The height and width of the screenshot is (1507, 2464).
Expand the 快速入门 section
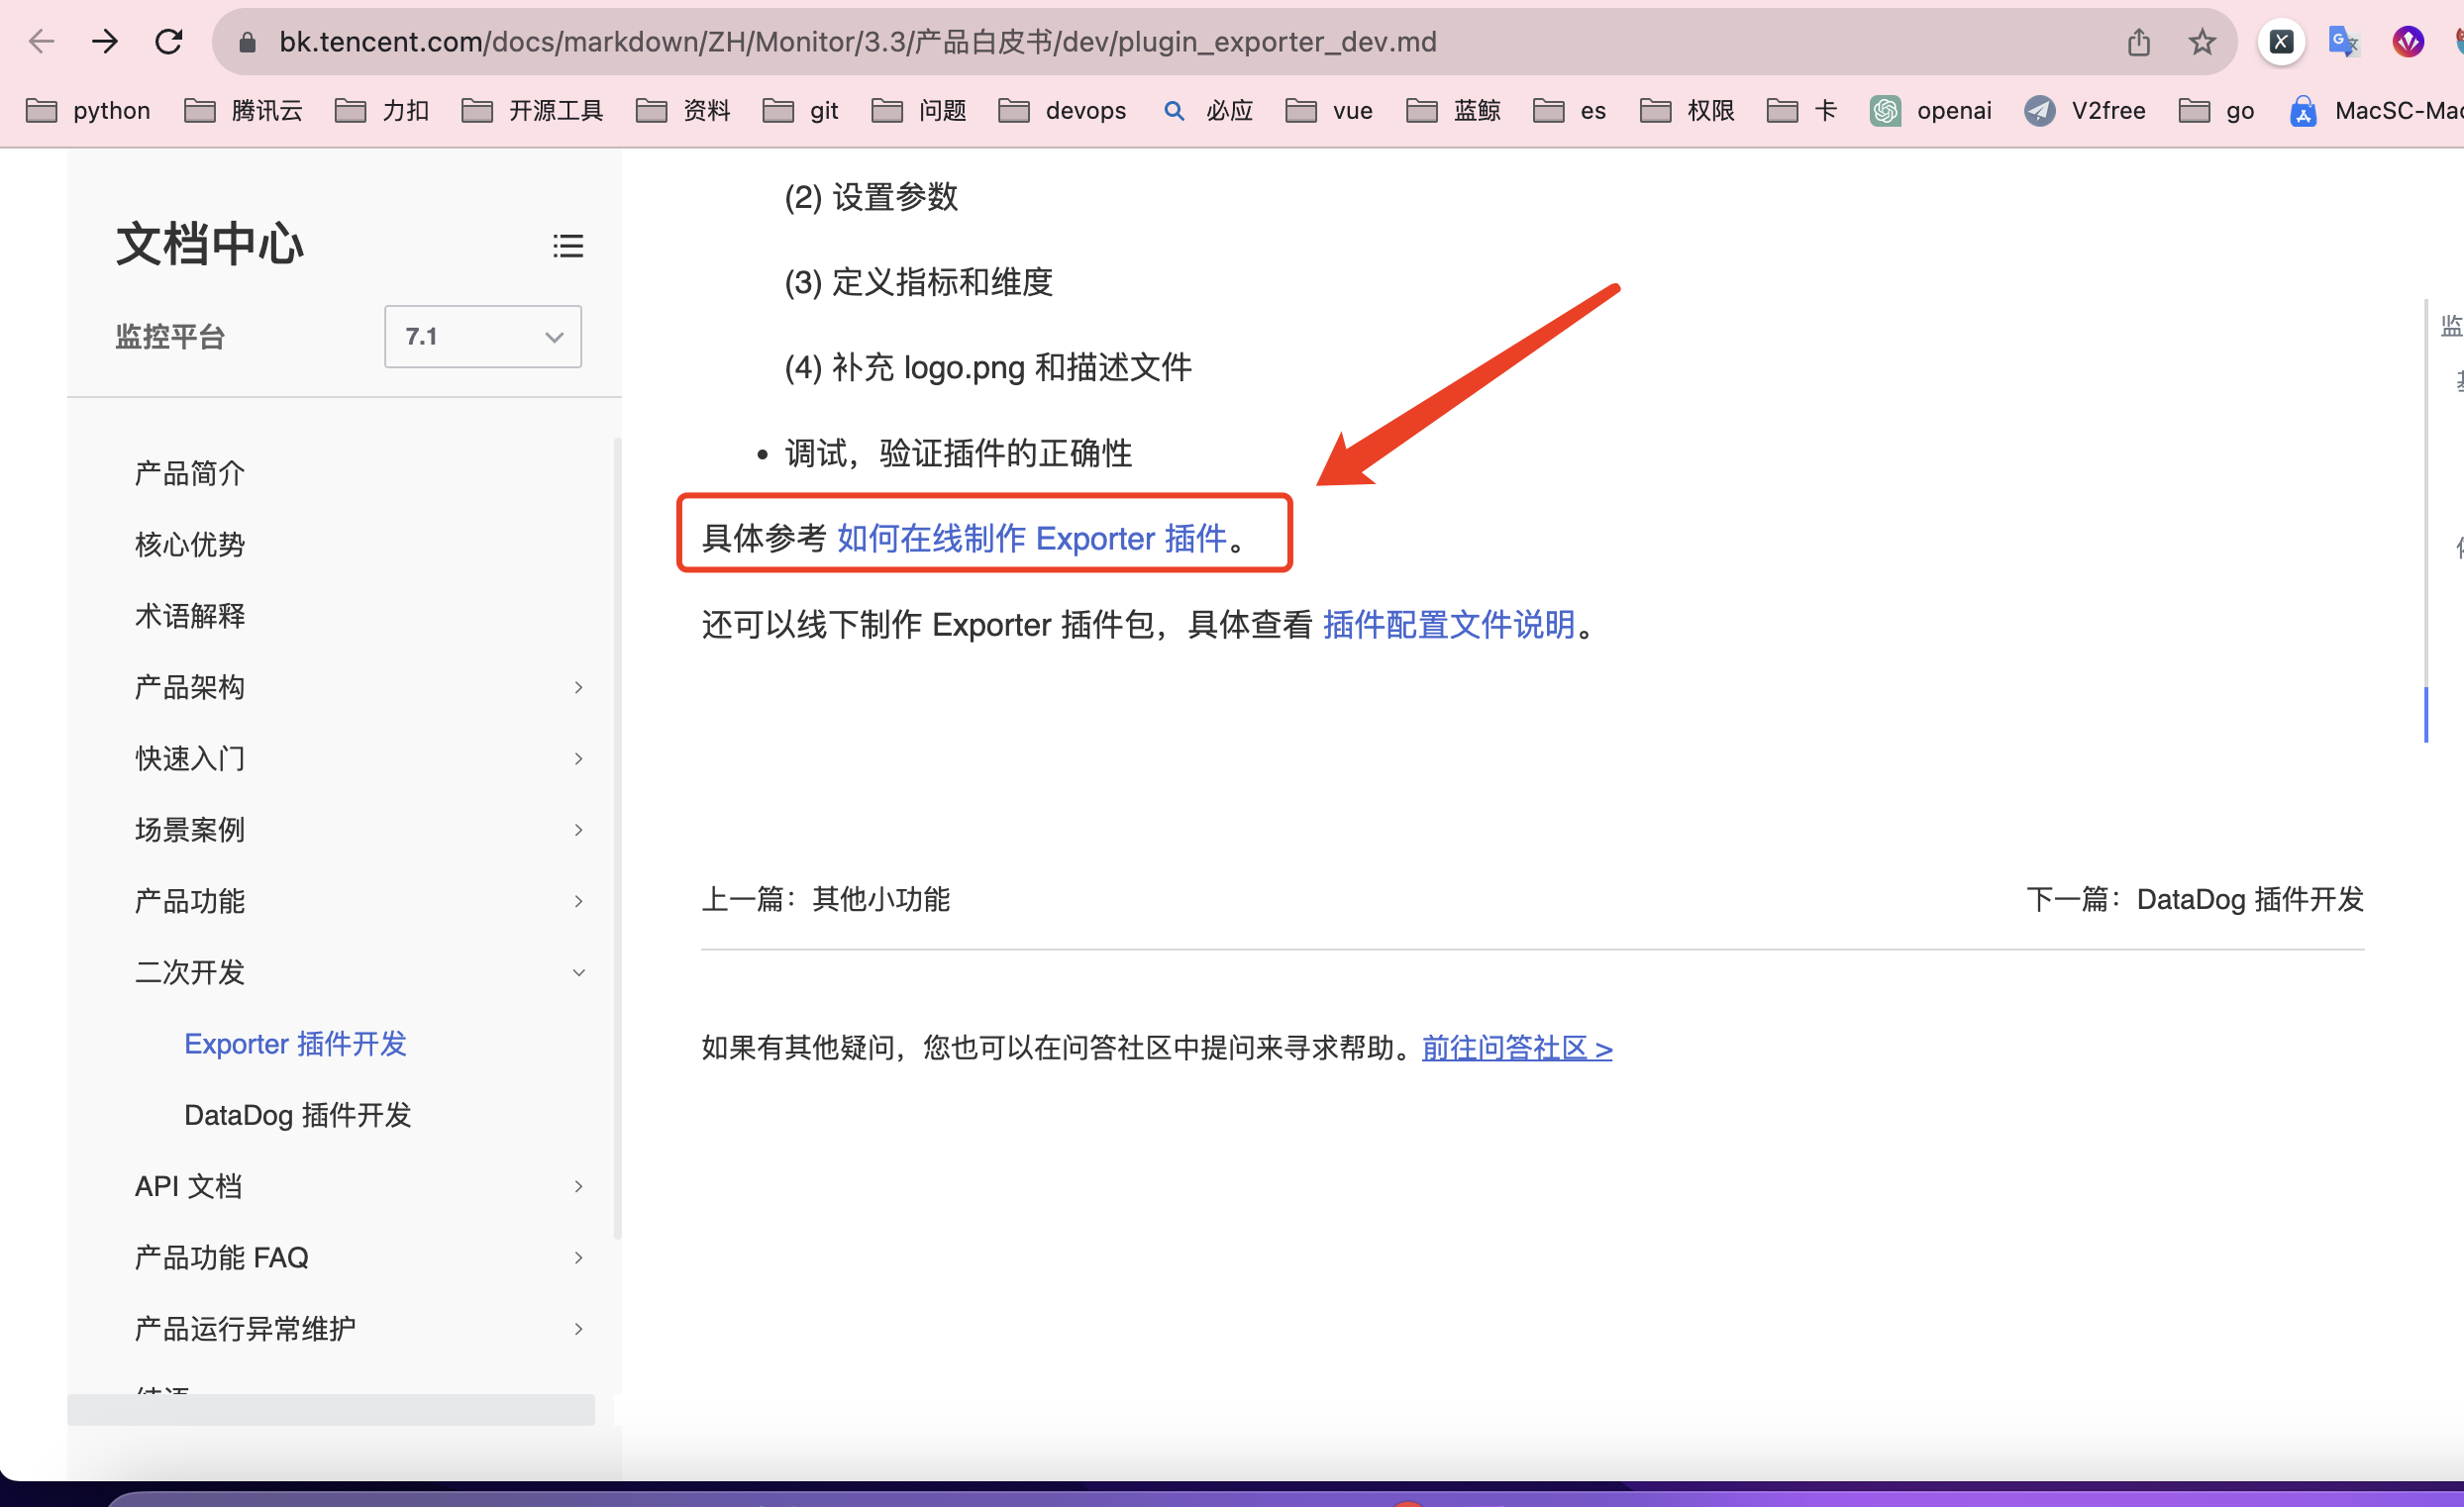pos(578,758)
